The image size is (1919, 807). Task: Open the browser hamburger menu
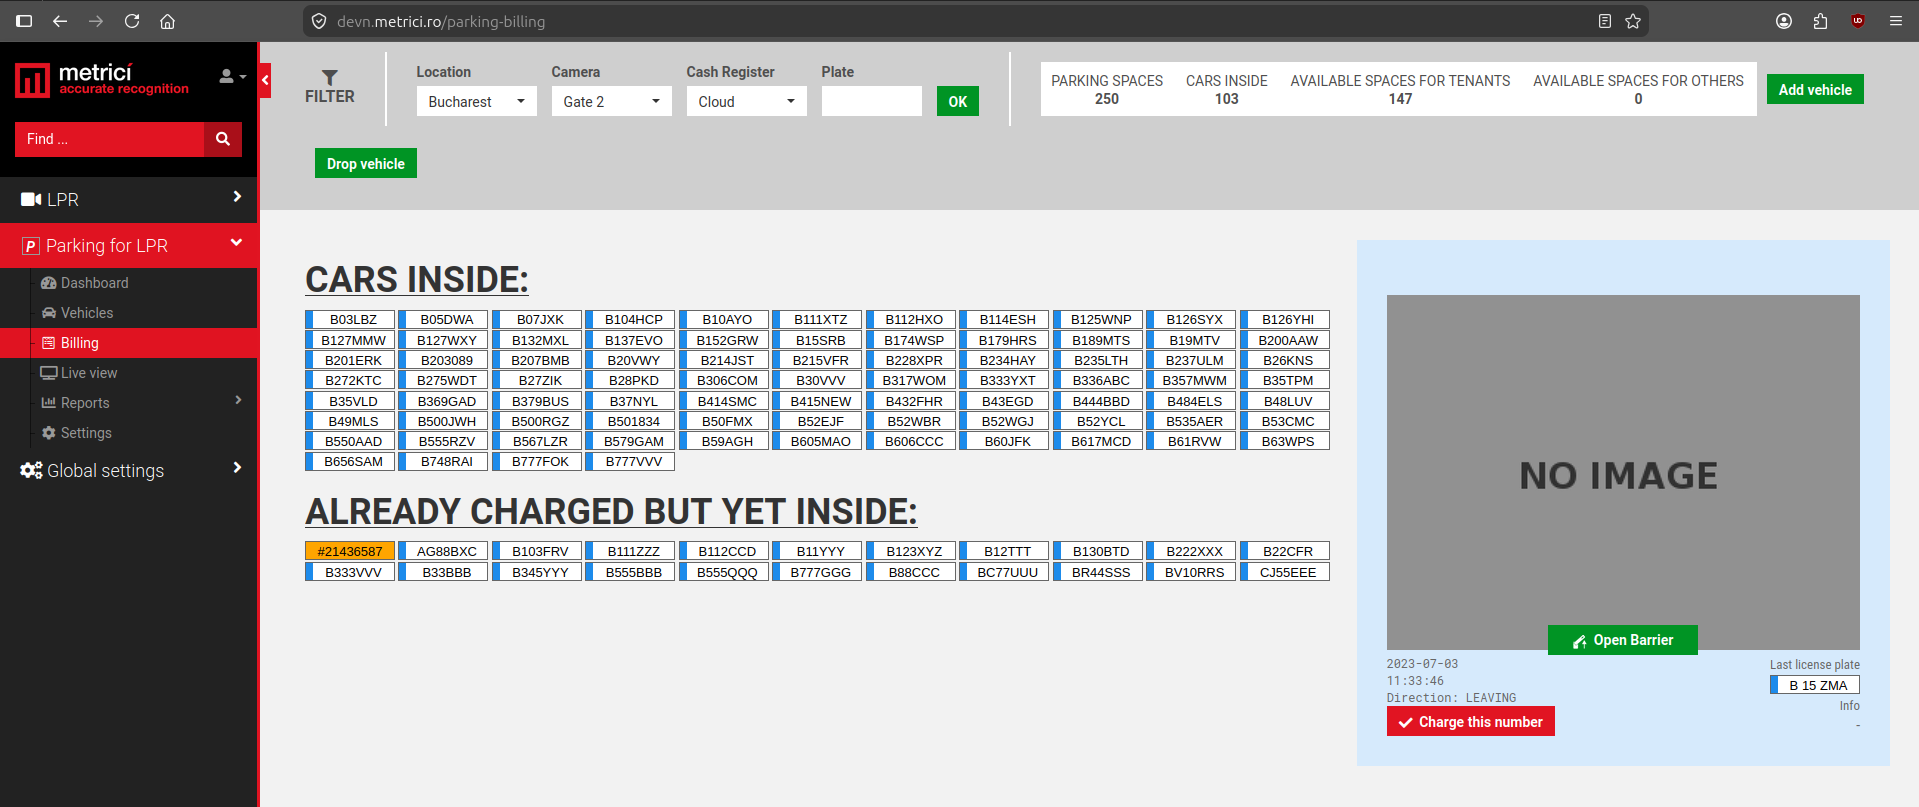[1895, 21]
